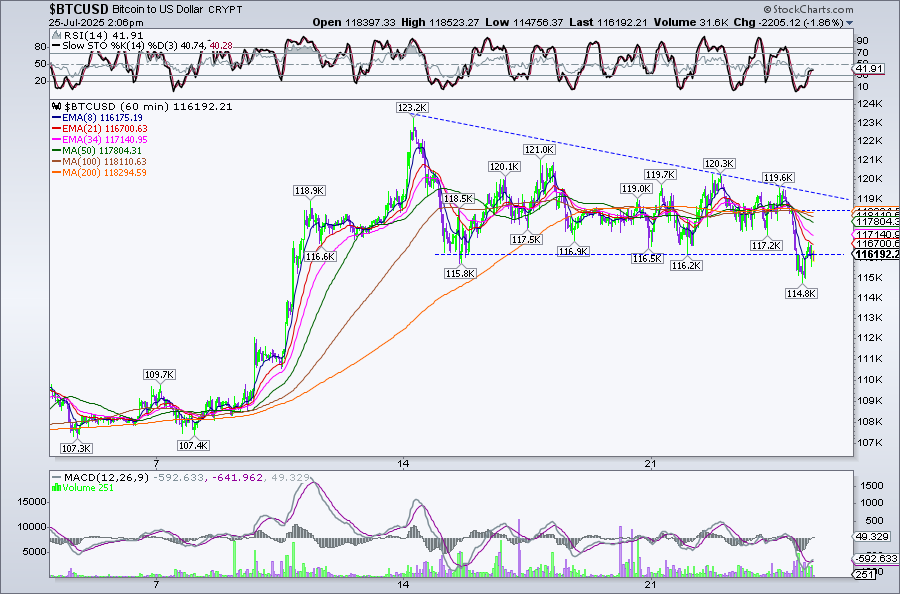Screen dimensions: 900x594
Task: Select the EMA(21) 116700.63 legend entry
Action: click(x=99, y=129)
